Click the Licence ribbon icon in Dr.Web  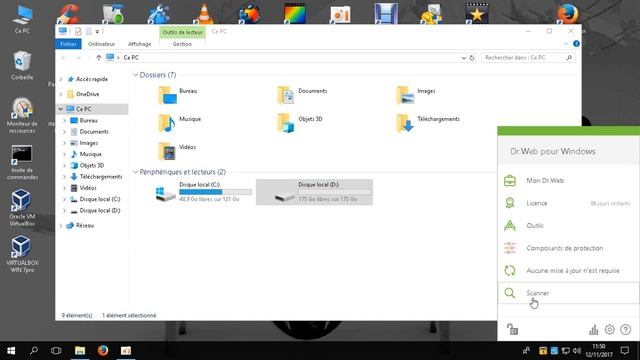tap(510, 203)
